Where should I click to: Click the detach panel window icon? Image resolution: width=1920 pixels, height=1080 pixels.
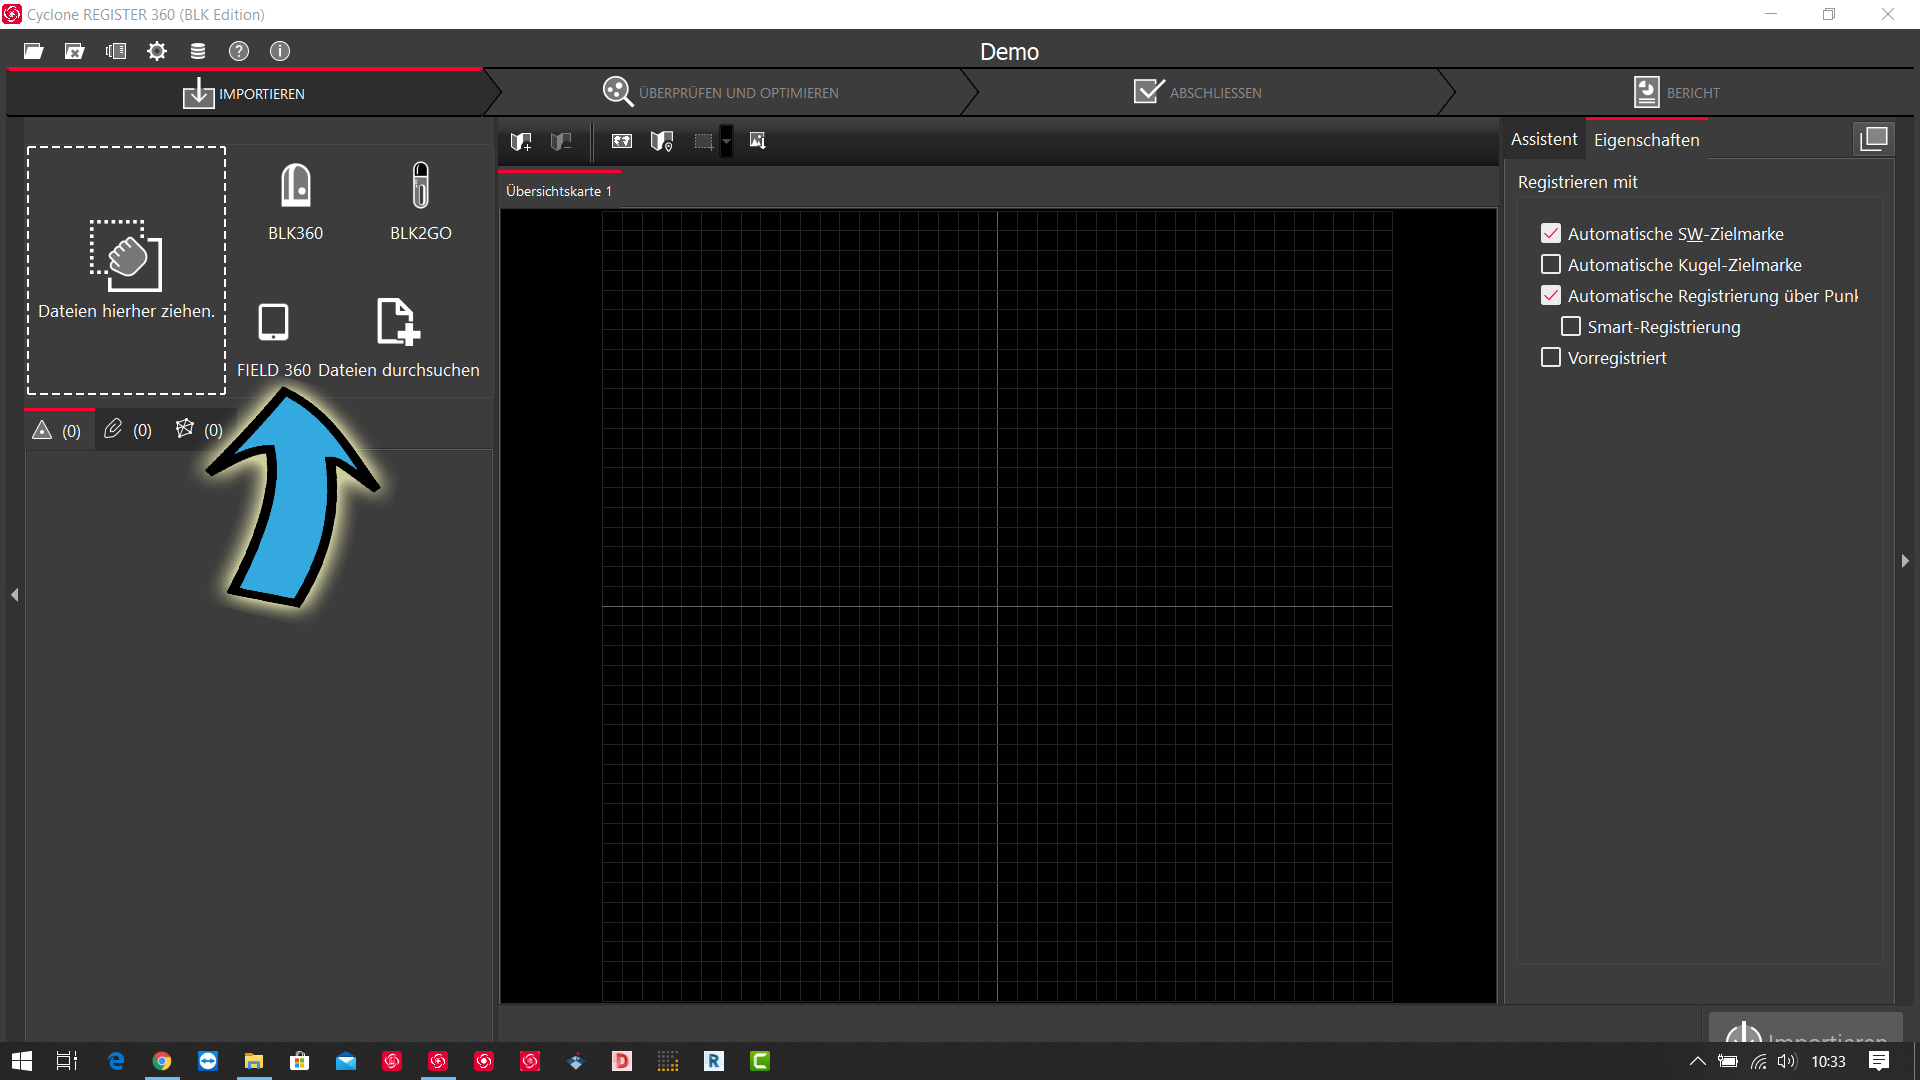tap(1874, 139)
